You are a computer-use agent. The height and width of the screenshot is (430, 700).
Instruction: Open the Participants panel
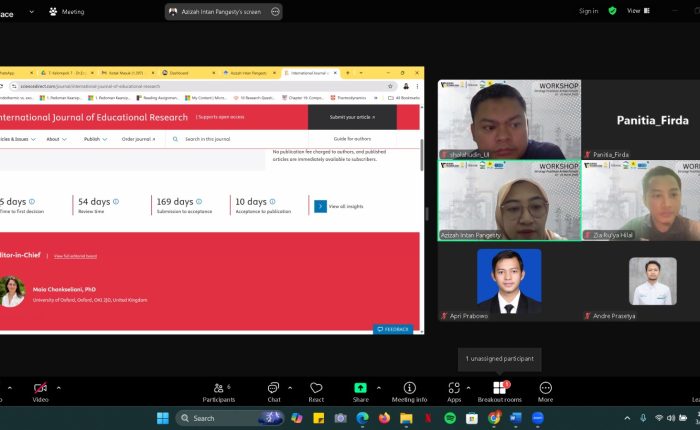(x=218, y=388)
